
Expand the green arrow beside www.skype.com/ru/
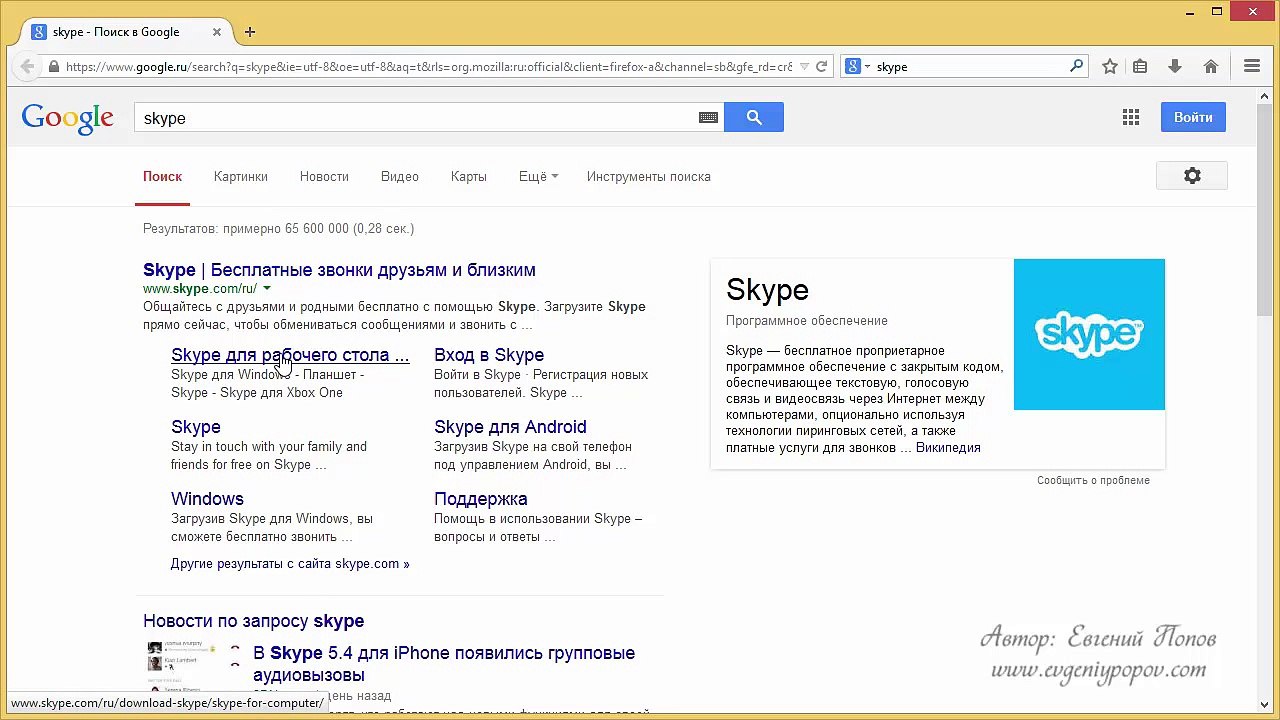(267, 289)
